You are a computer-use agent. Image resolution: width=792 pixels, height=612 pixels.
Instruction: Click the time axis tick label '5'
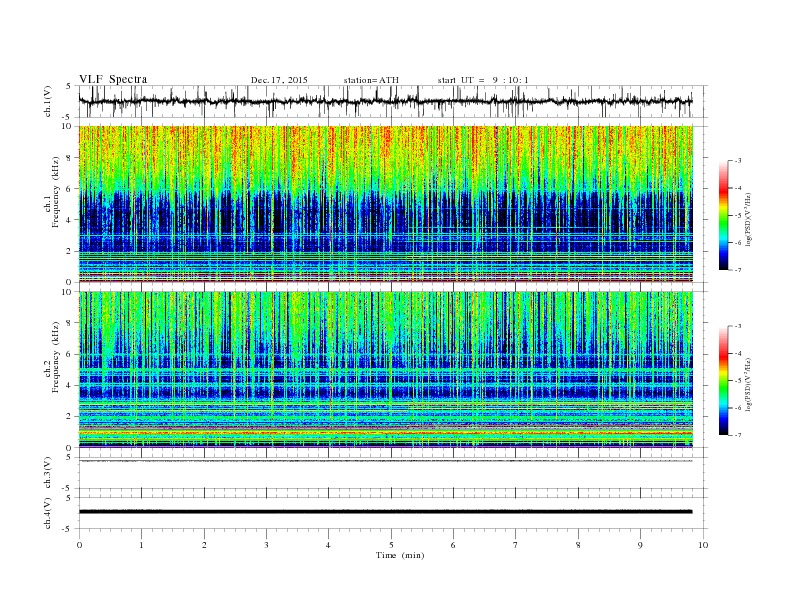391,545
